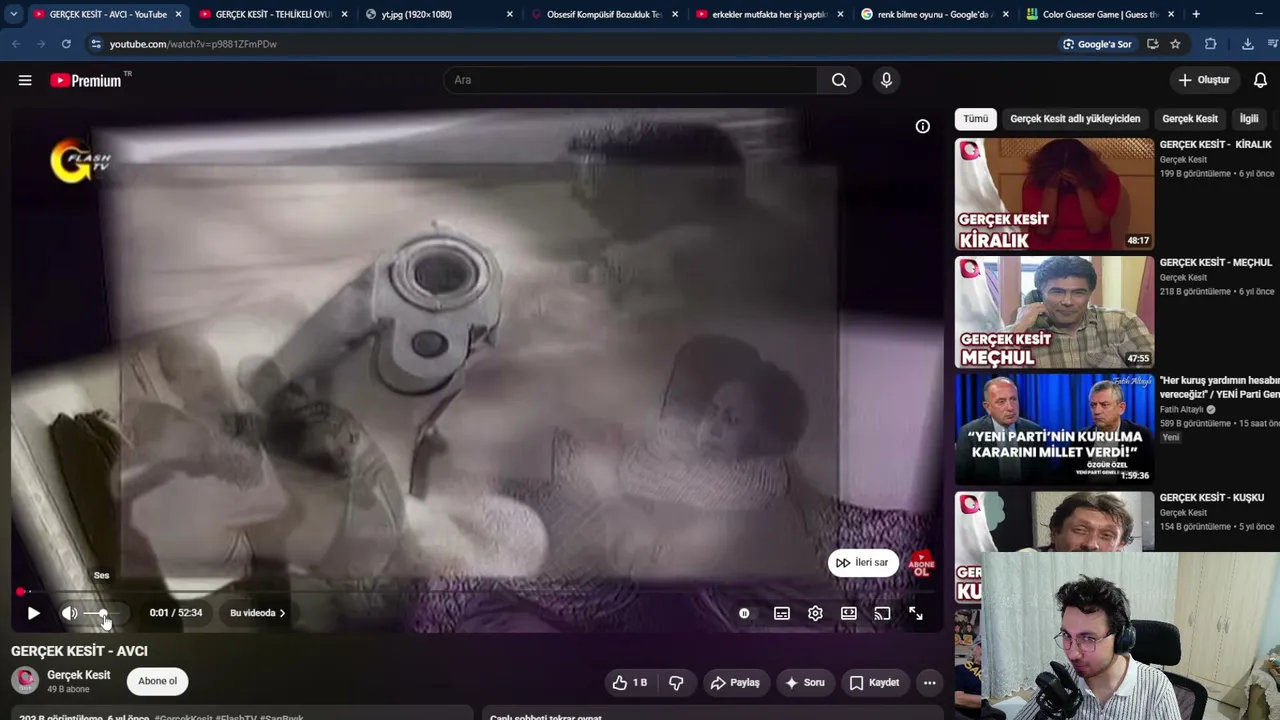This screenshot has width=1280, height=720.
Task: Open the Oluştur create menu
Action: 1203,80
